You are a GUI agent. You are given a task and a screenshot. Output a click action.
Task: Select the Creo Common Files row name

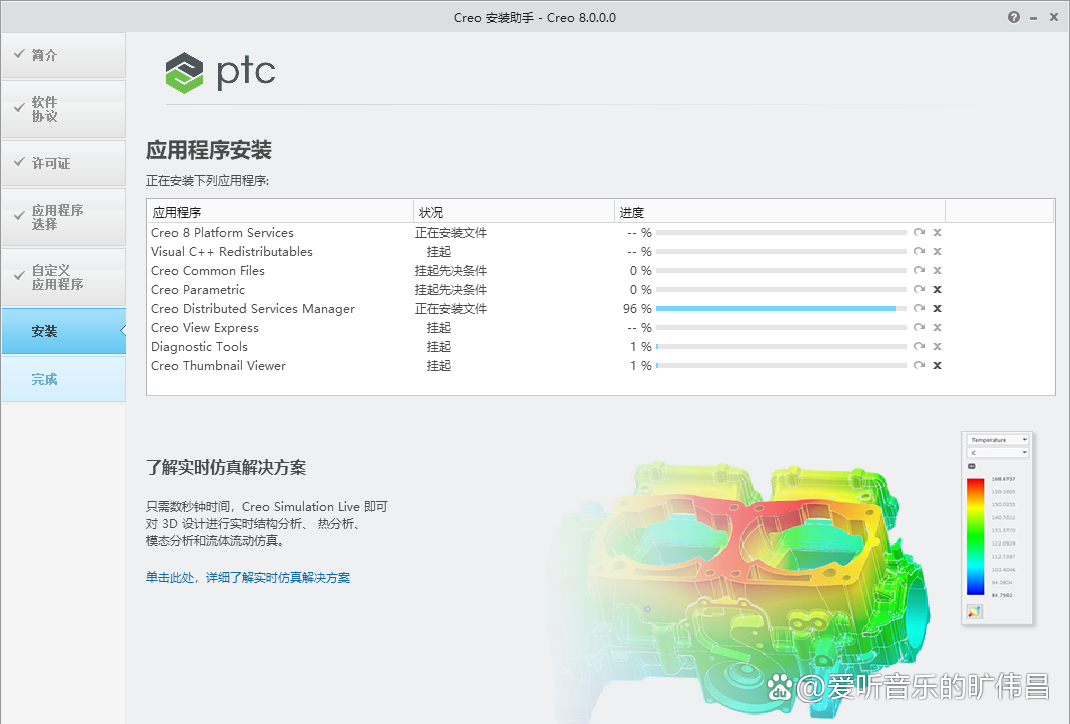coord(207,271)
